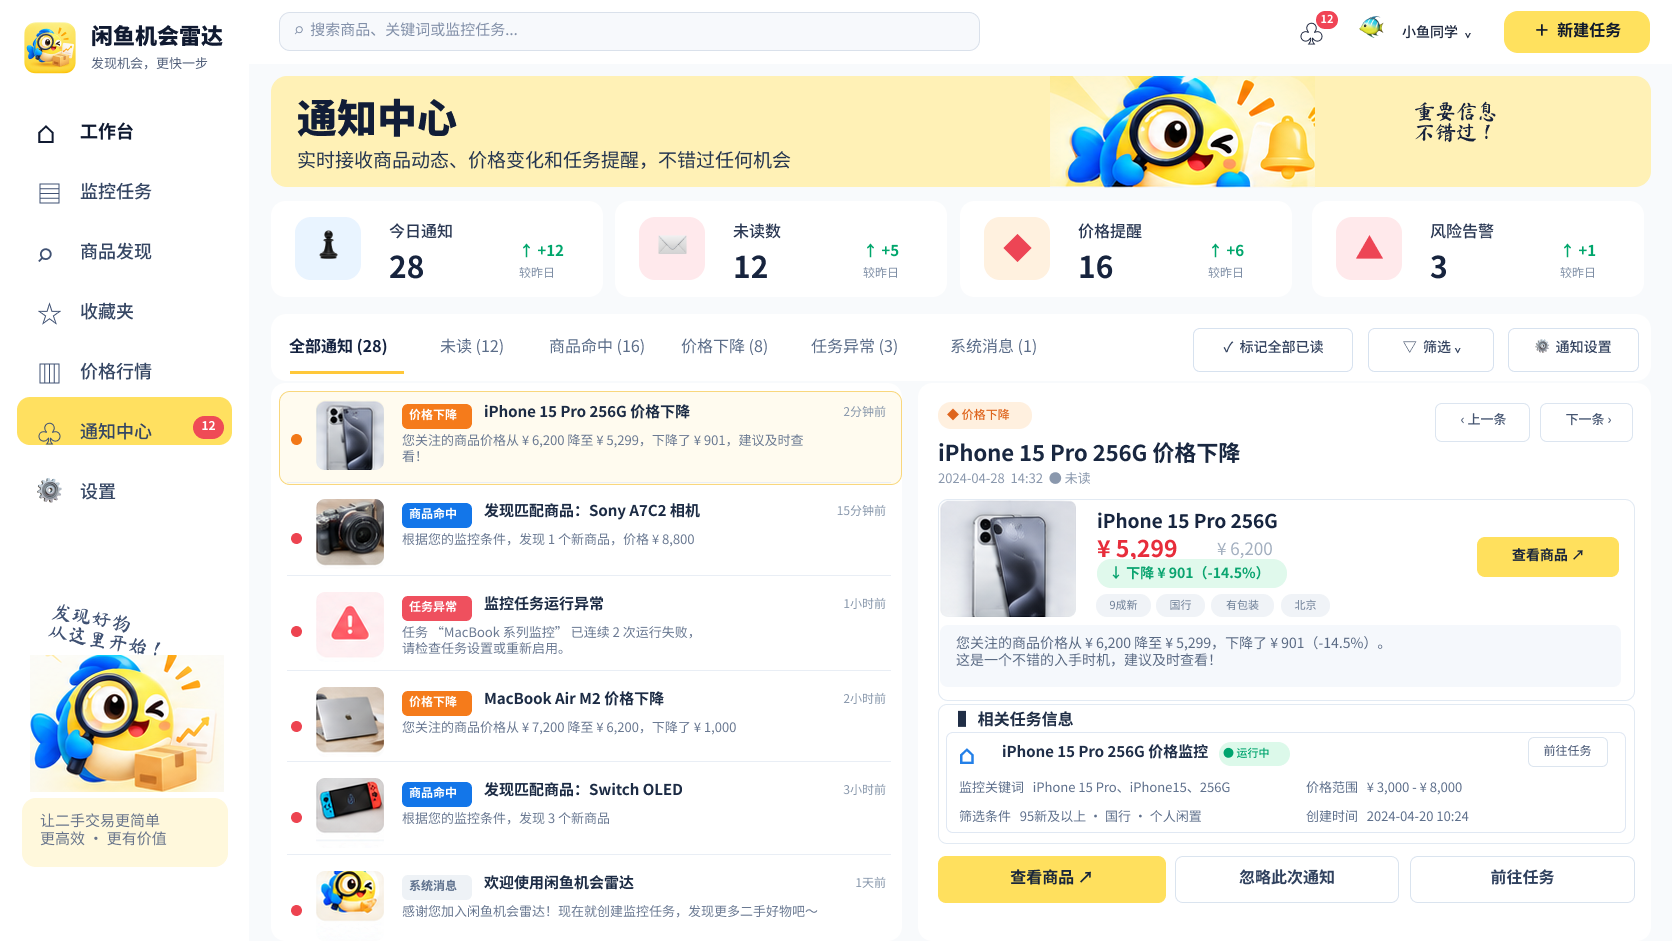Click the 9成新 tag

click(1123, 605)
